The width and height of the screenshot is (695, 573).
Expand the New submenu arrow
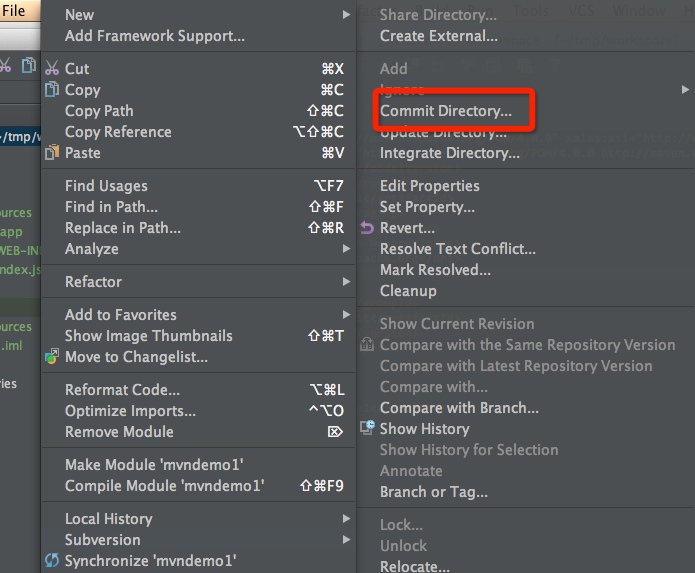pos(346,15)
